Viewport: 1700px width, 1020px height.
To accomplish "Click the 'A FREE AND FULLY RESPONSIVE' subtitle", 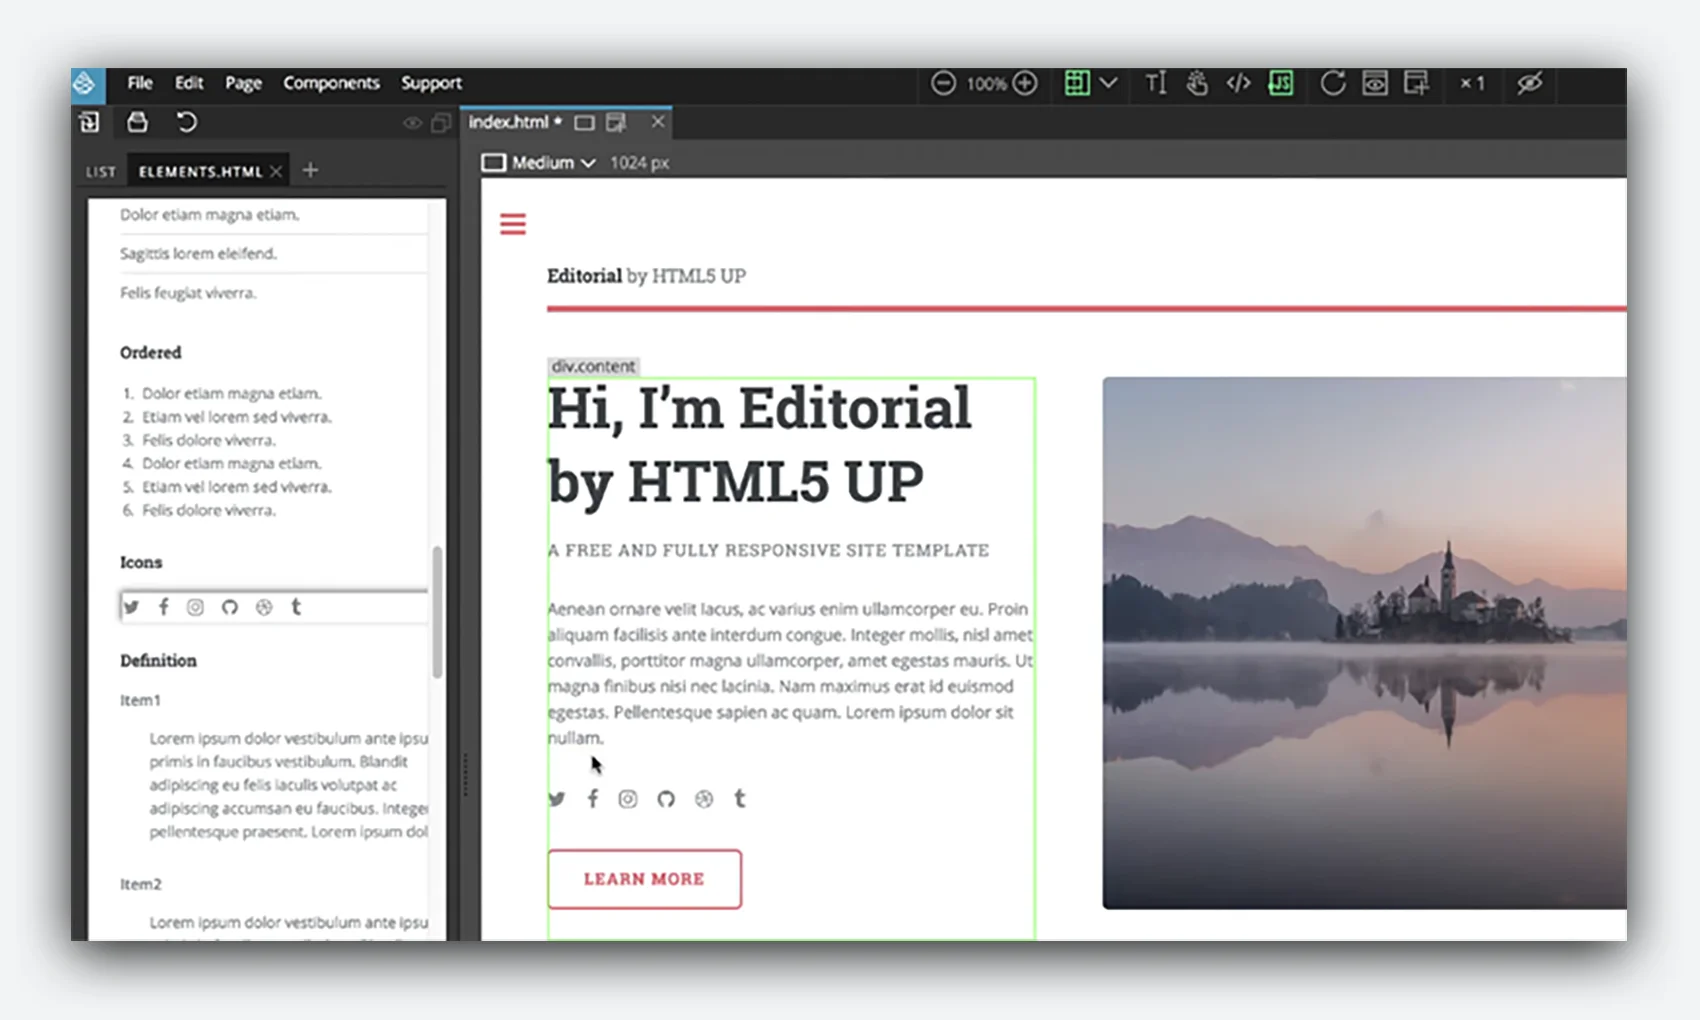I will tap(768, 551).
